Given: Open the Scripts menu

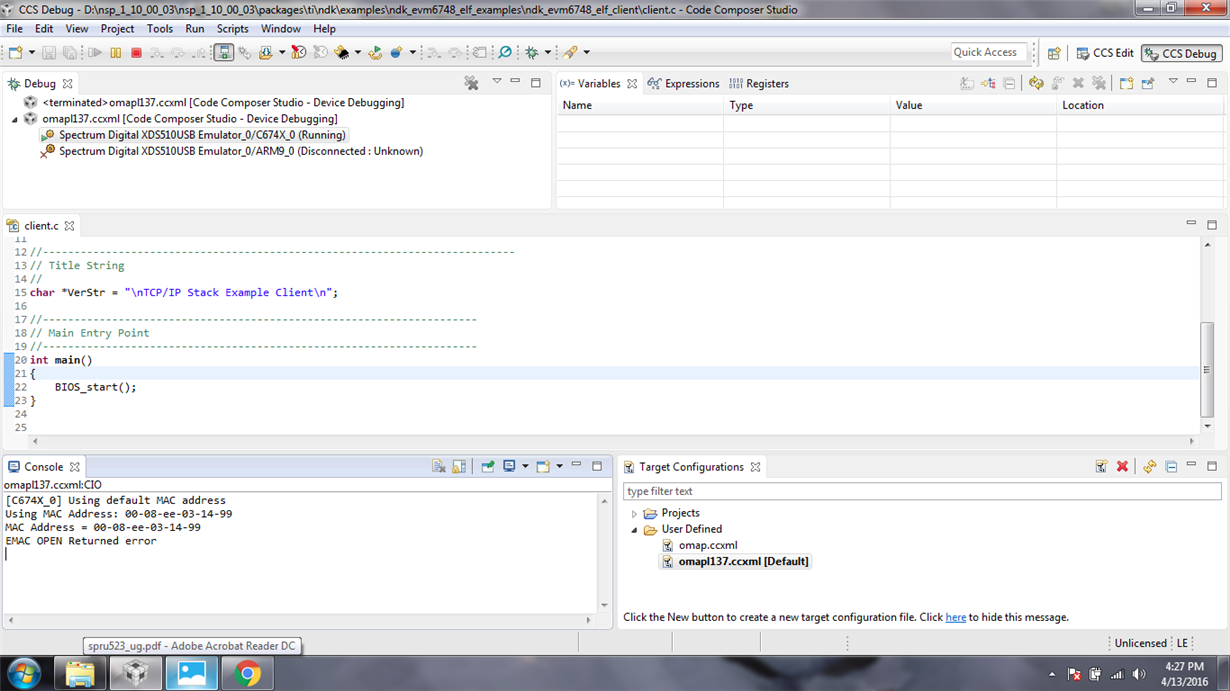Looking at the screenshot, I should 232,29.
